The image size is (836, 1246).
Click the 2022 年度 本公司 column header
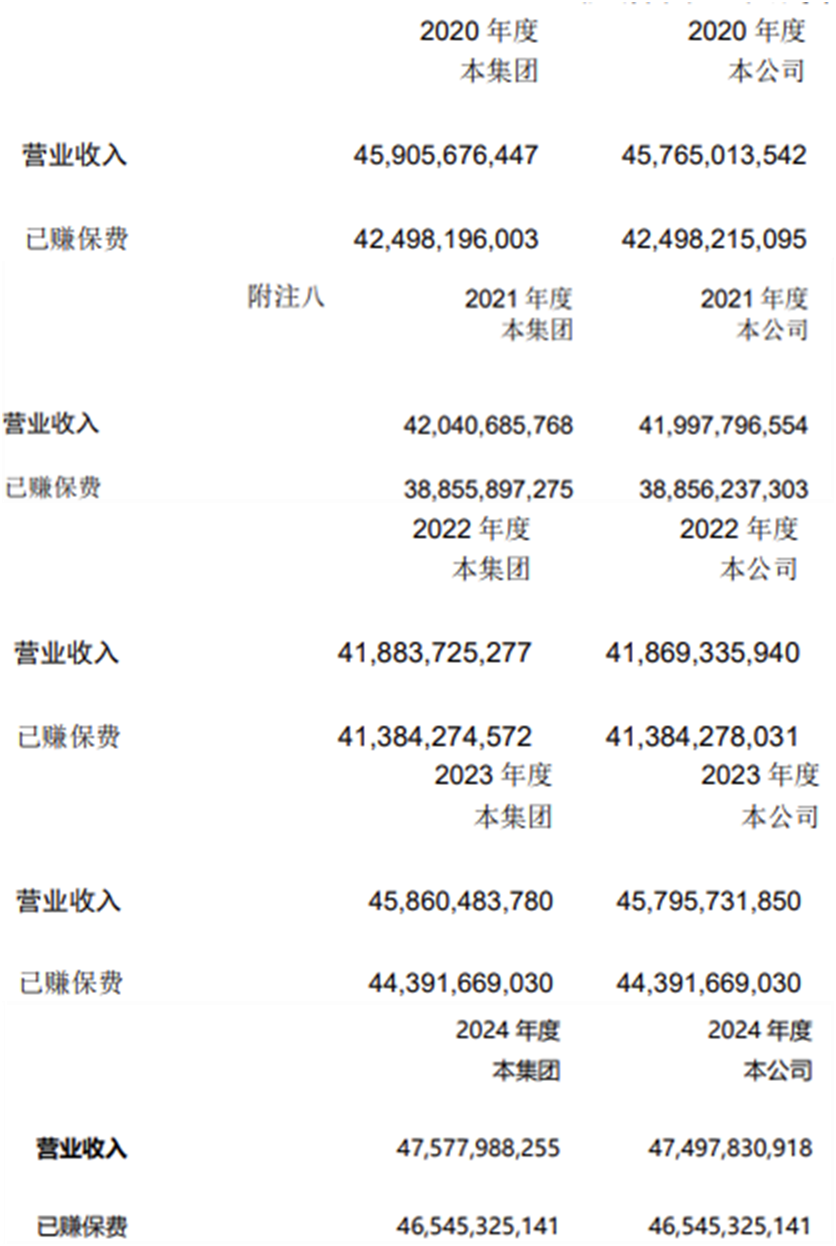pos(739,548)
